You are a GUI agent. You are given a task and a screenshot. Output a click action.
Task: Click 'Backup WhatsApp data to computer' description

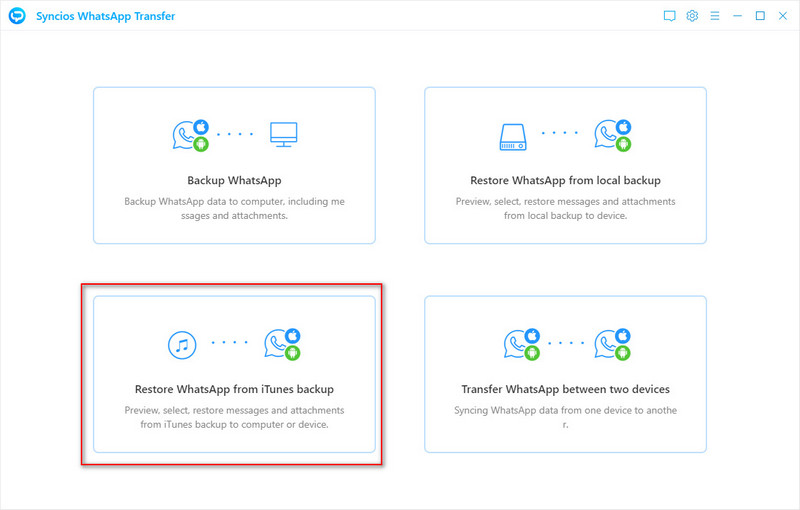point(234,209)
